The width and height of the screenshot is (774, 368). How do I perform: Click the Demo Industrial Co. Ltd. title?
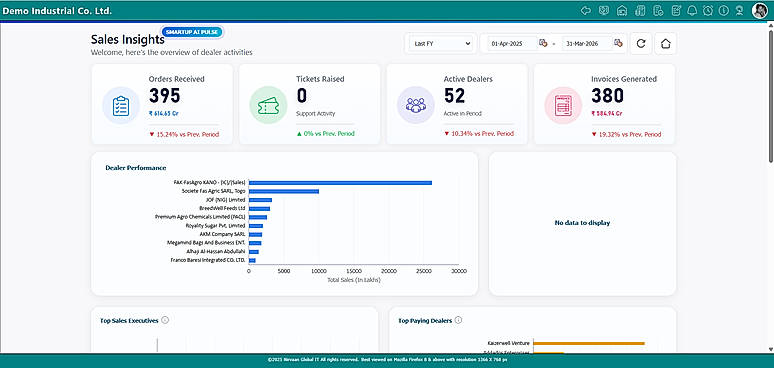57,10
